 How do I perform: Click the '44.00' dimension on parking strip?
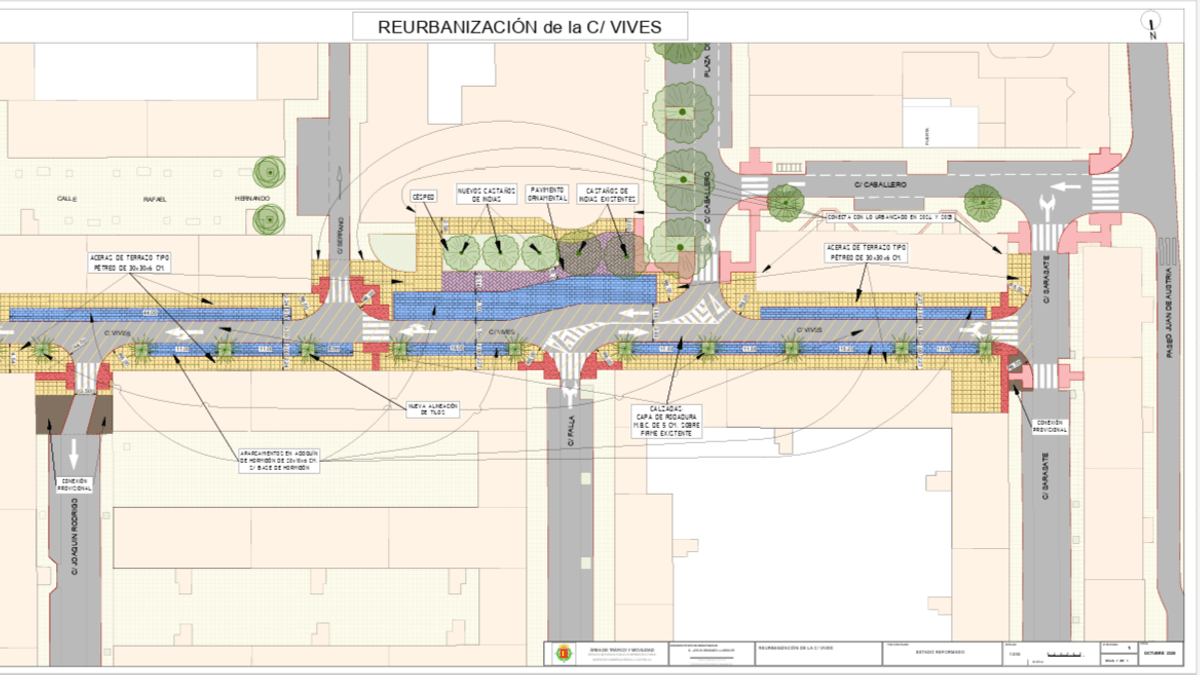pos(150,313)
